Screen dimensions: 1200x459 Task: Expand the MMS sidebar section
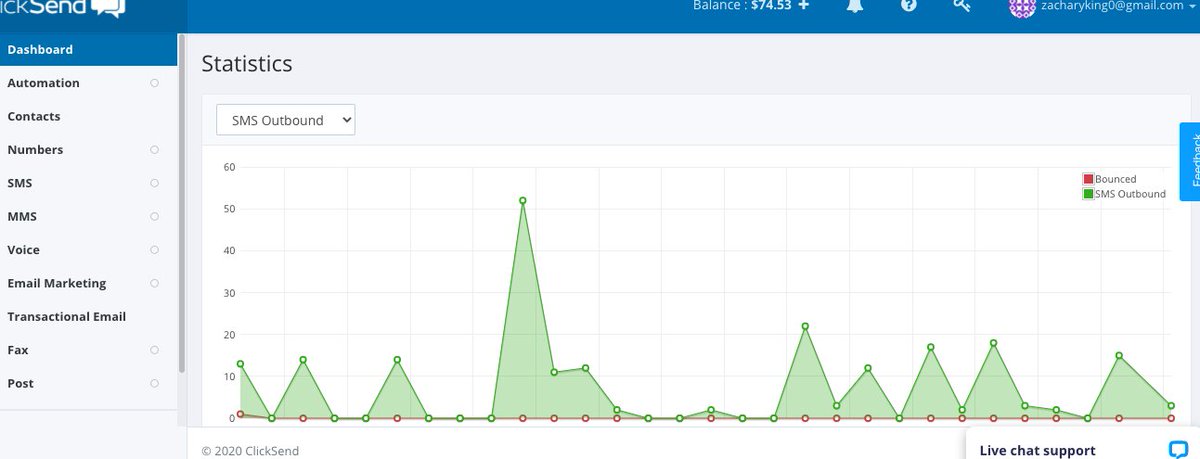pos(154,216)
